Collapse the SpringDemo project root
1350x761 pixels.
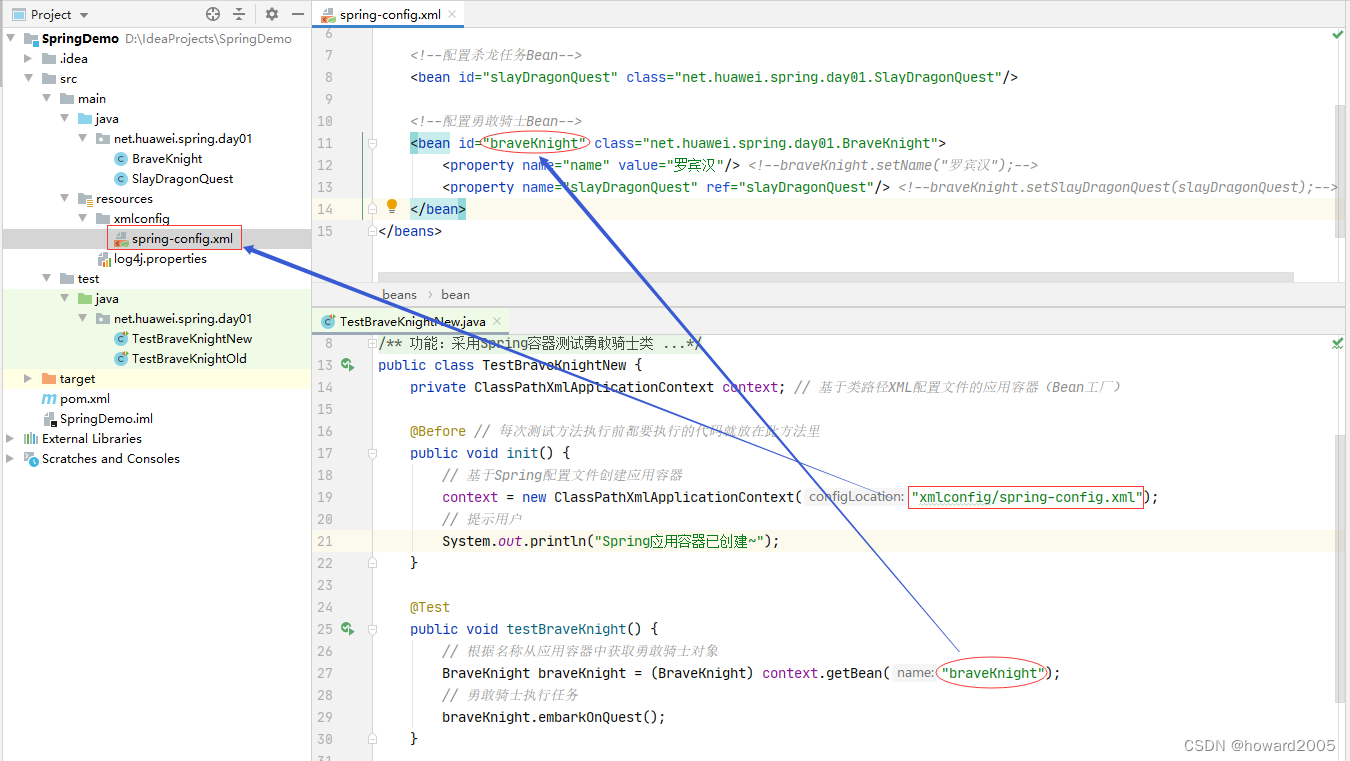(11, 38)
